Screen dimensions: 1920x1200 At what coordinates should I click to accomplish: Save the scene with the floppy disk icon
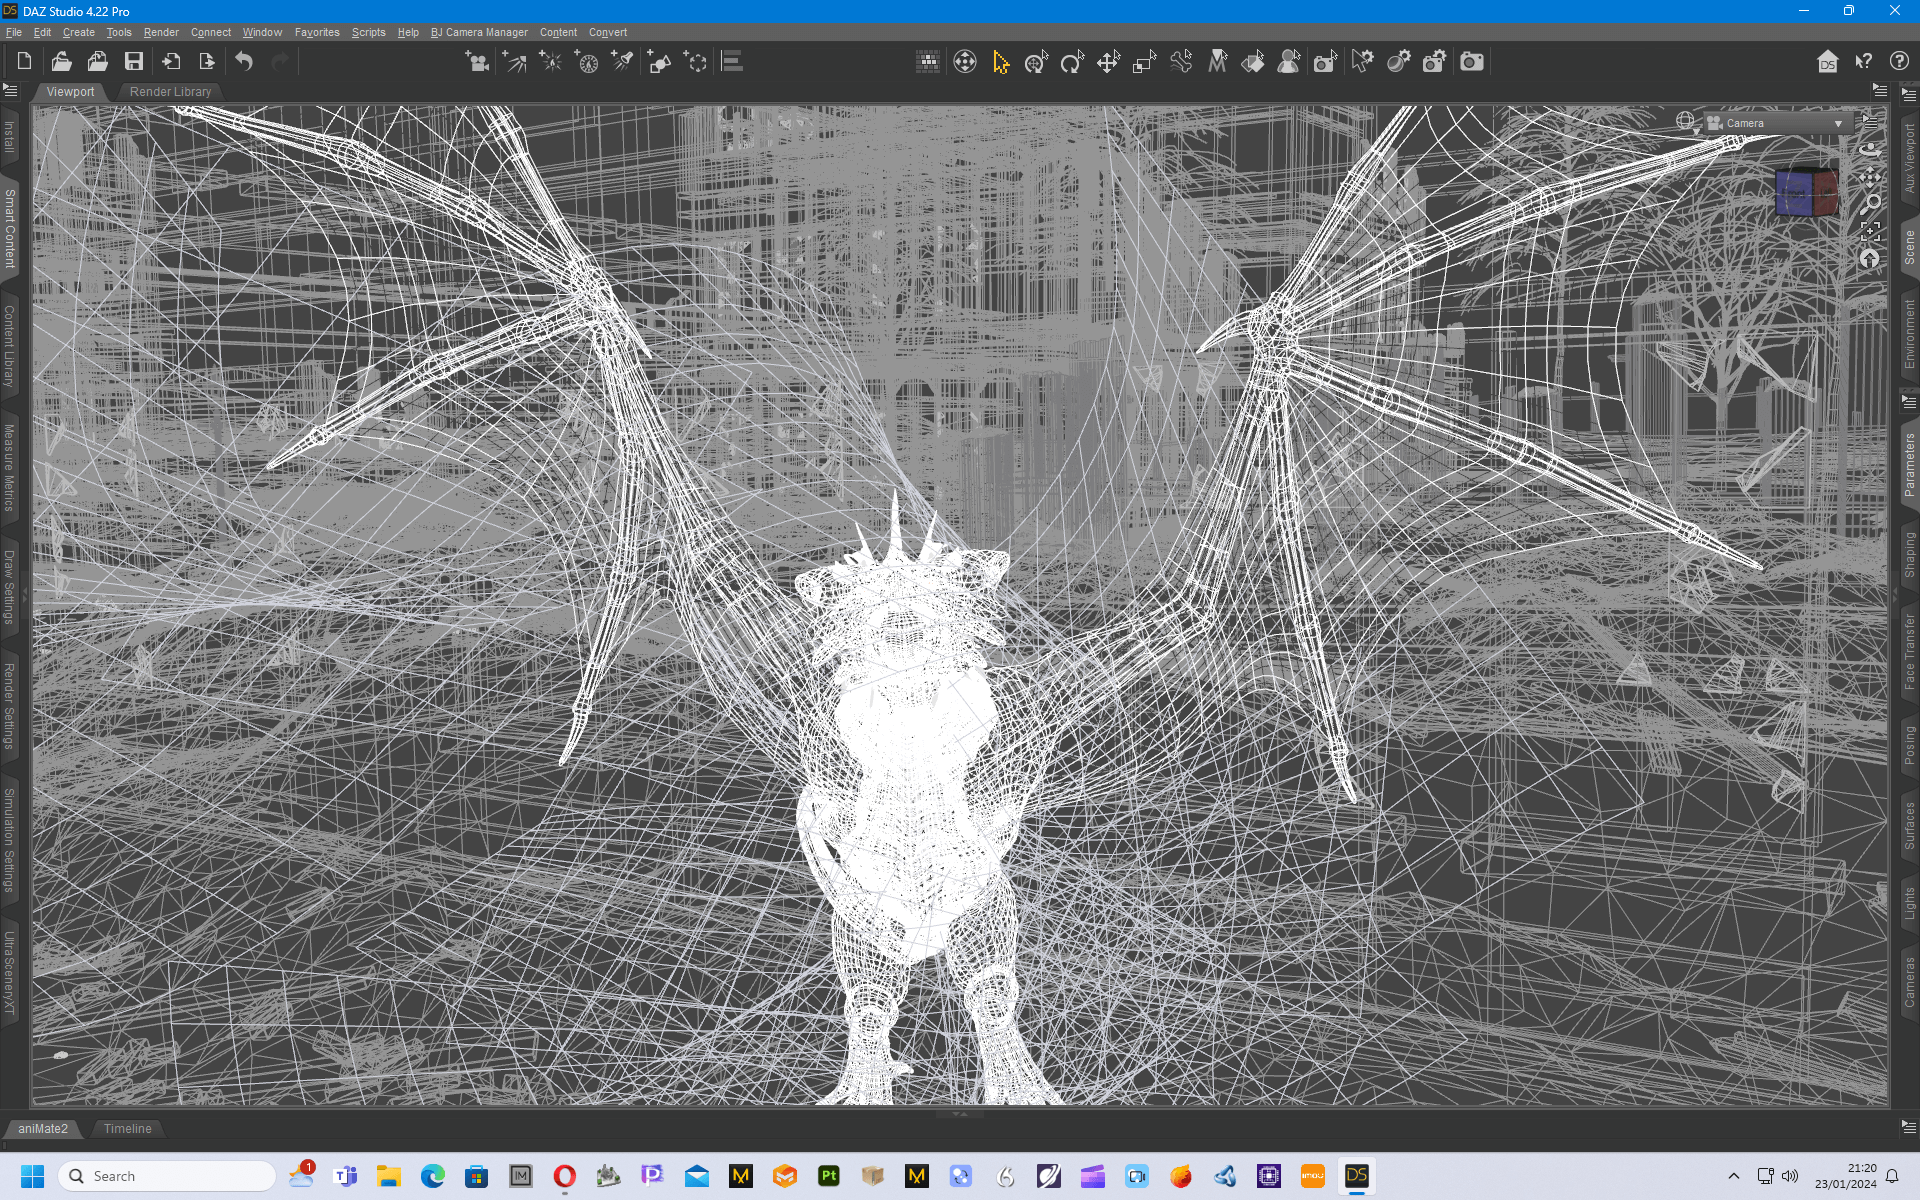coord(134,62)
